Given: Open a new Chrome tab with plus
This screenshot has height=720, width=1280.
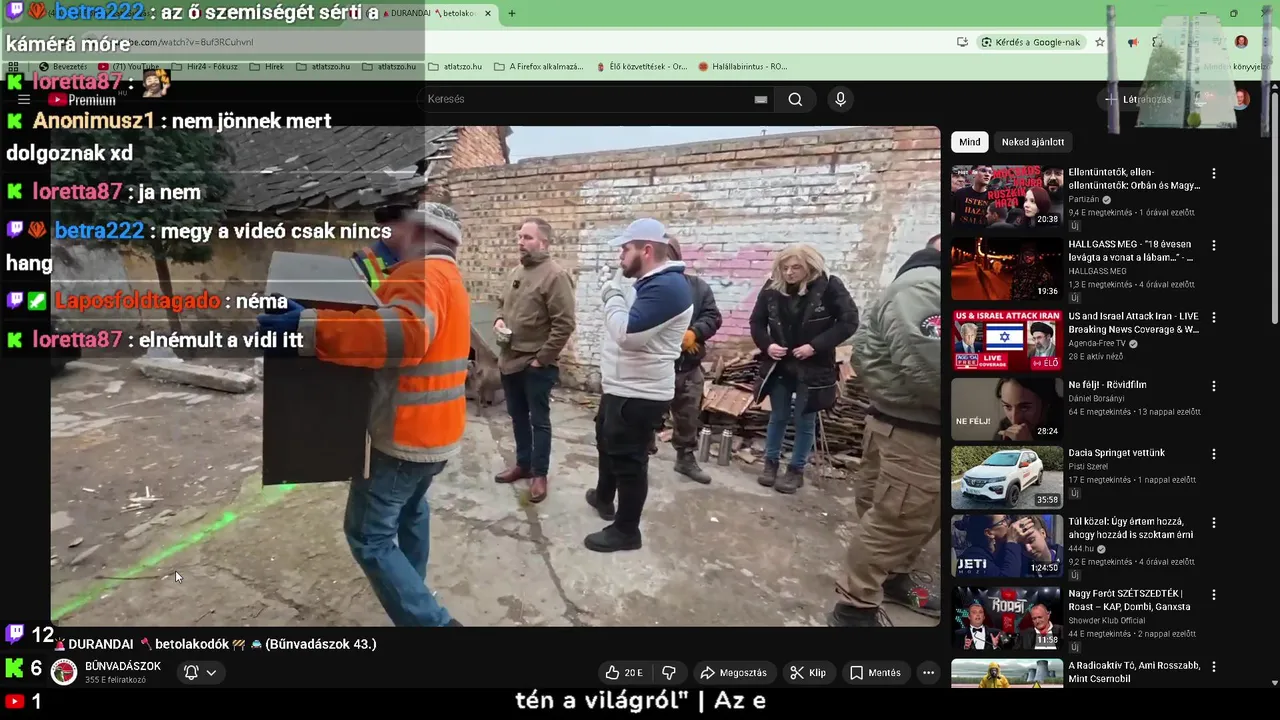Looking at the screenshot, I should (511, 13).
